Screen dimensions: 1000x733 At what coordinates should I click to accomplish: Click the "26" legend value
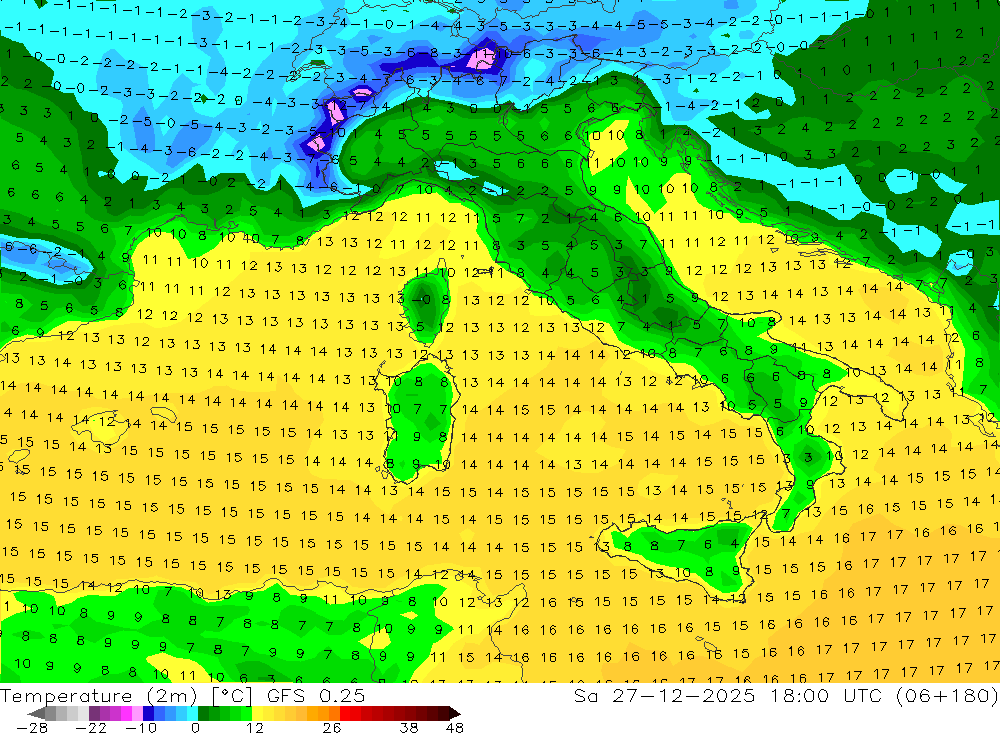(x=331, y=728)
